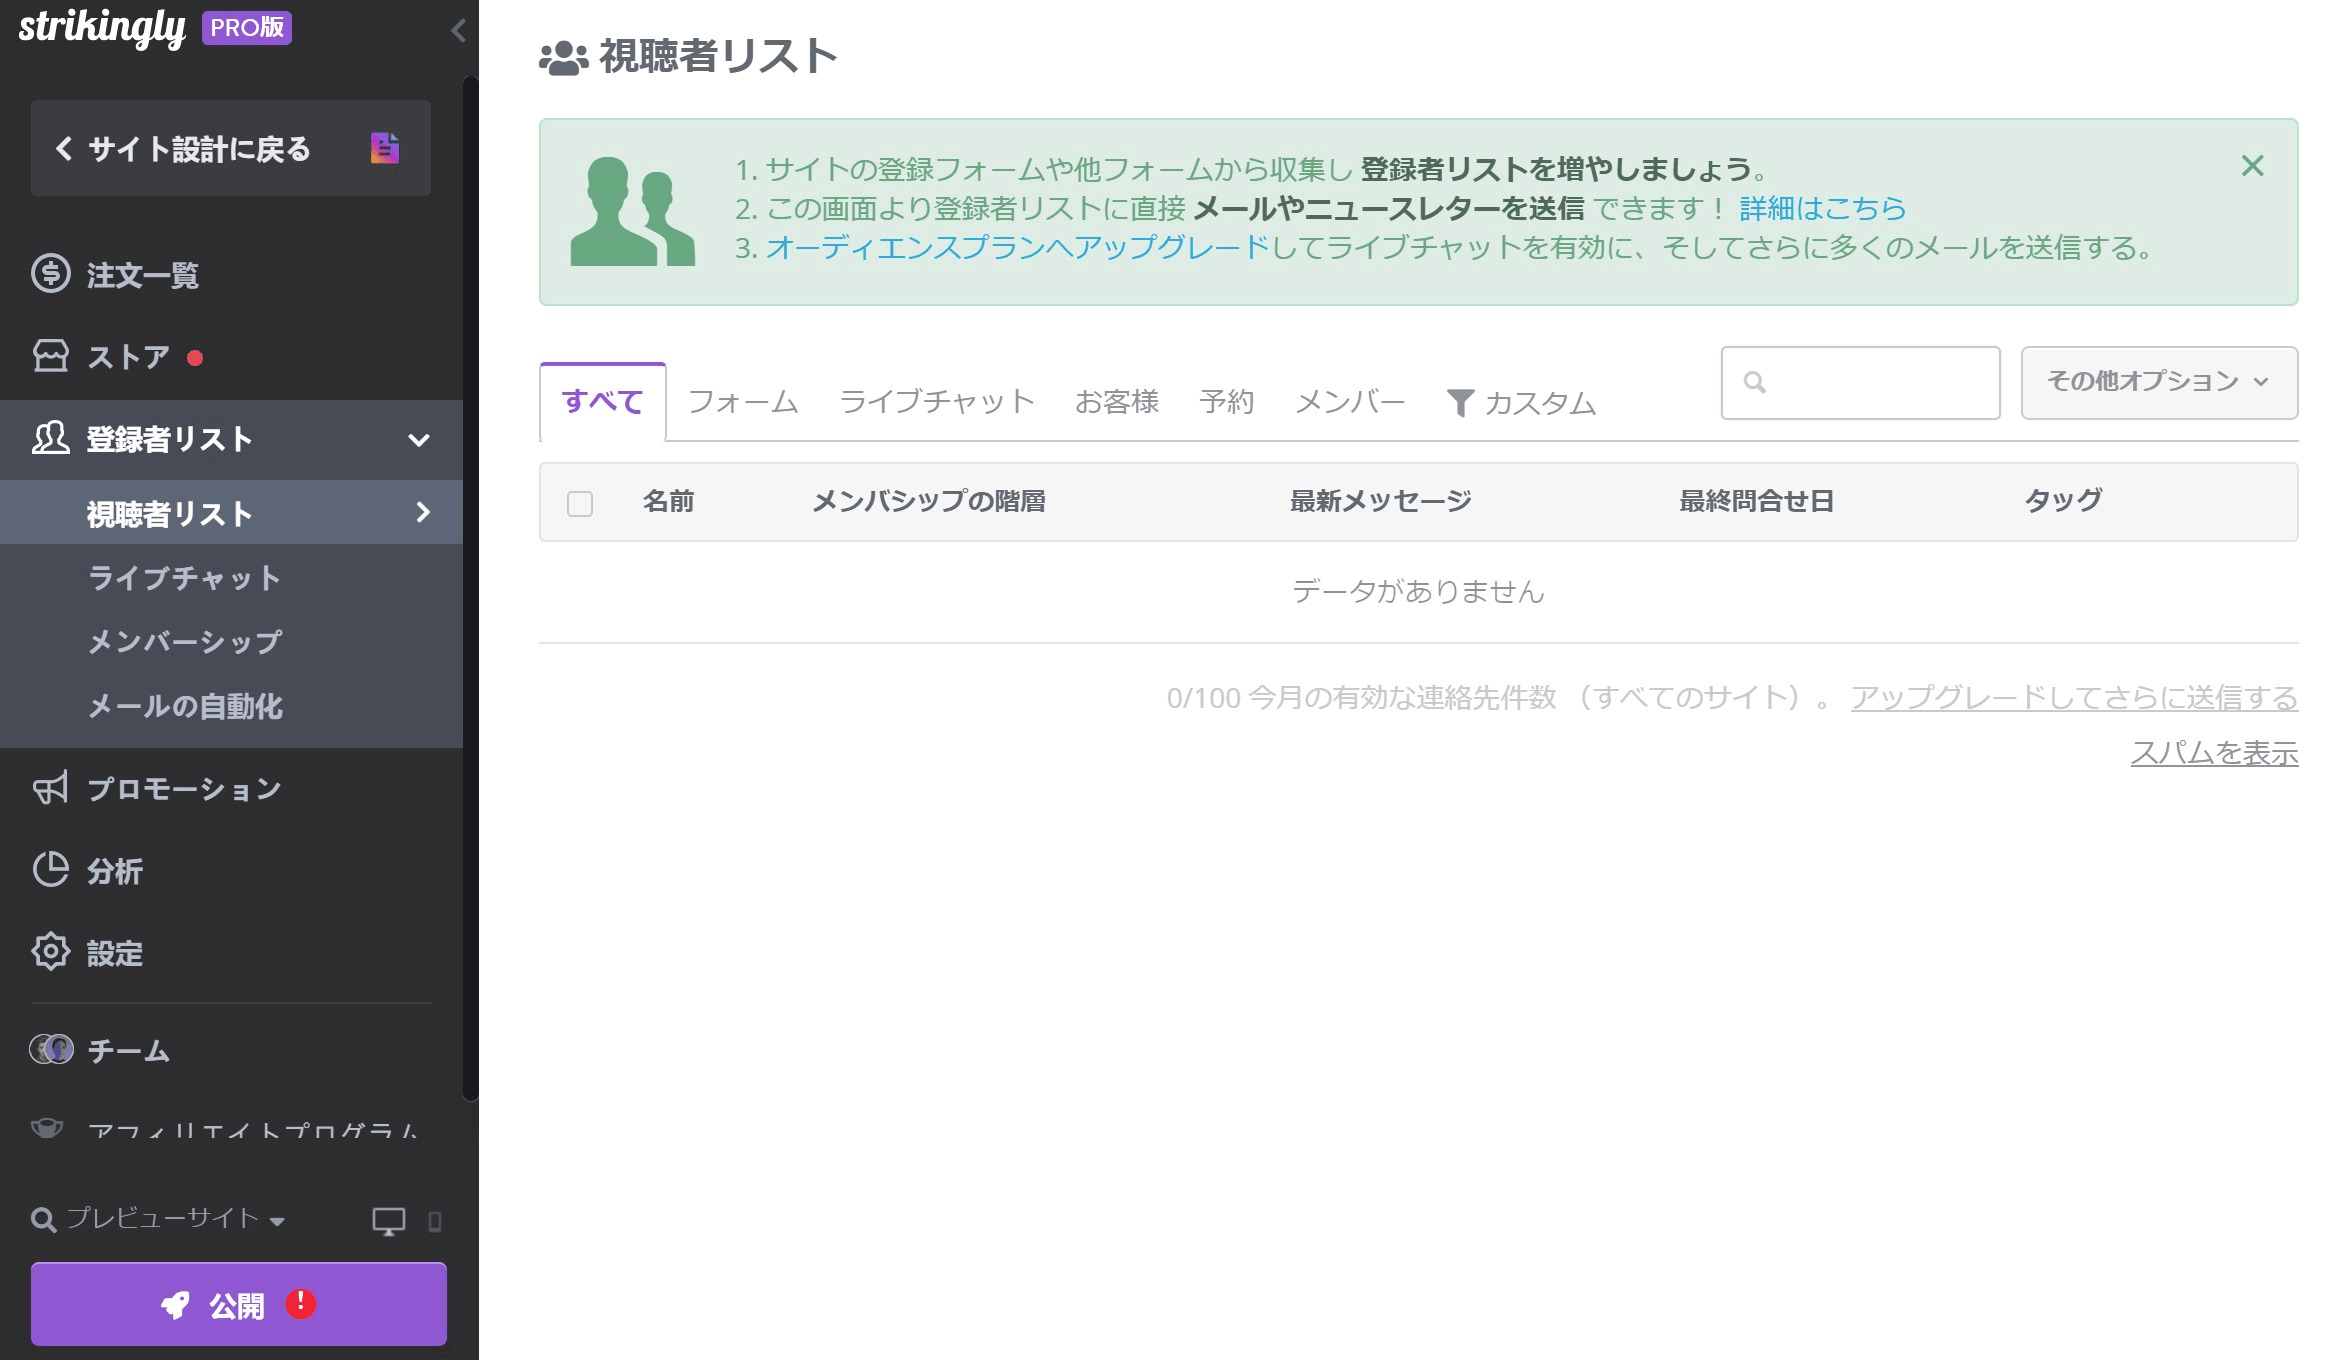Screen dimensions: 2334x1360
Task: Open the スパムを表示 link
Action: pyautogui.click(x=2215, y=753)
